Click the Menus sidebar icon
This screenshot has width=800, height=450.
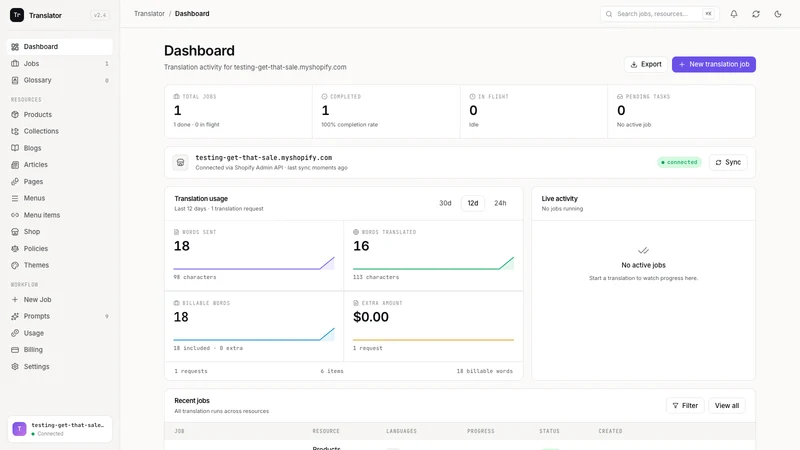tap(15, 198)
